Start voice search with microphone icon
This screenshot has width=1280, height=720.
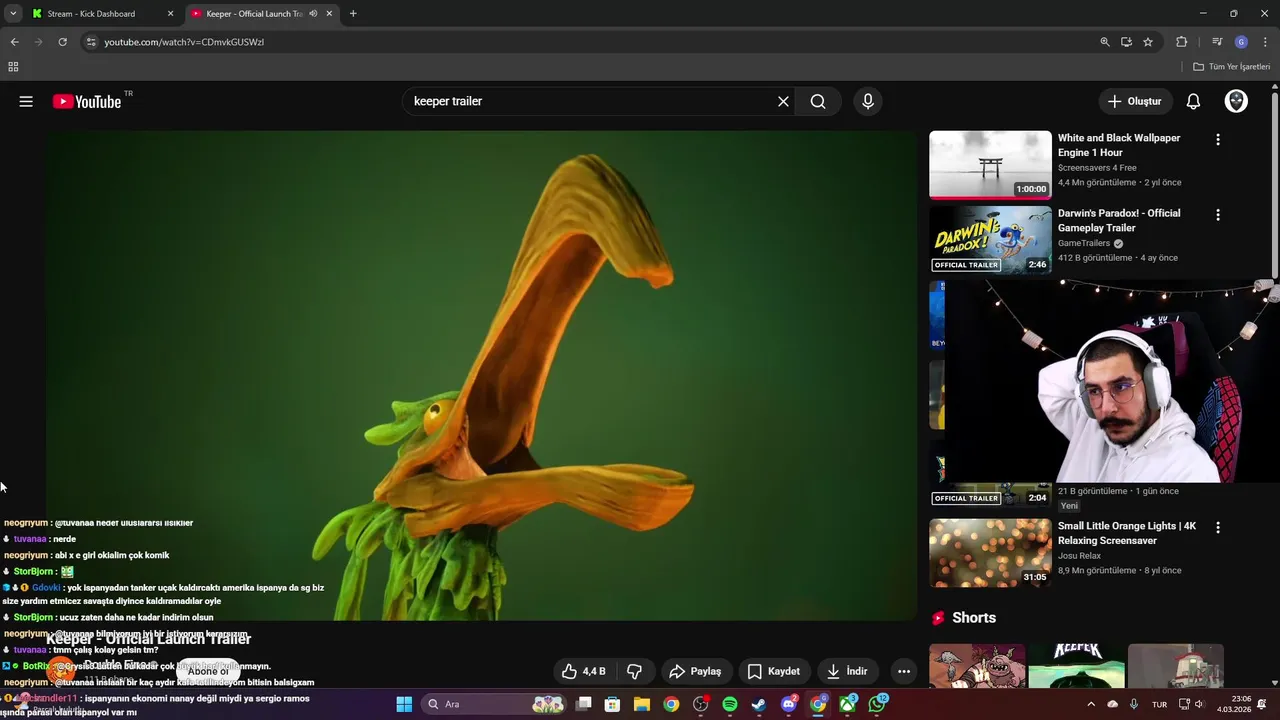click(x=867, y=101)
